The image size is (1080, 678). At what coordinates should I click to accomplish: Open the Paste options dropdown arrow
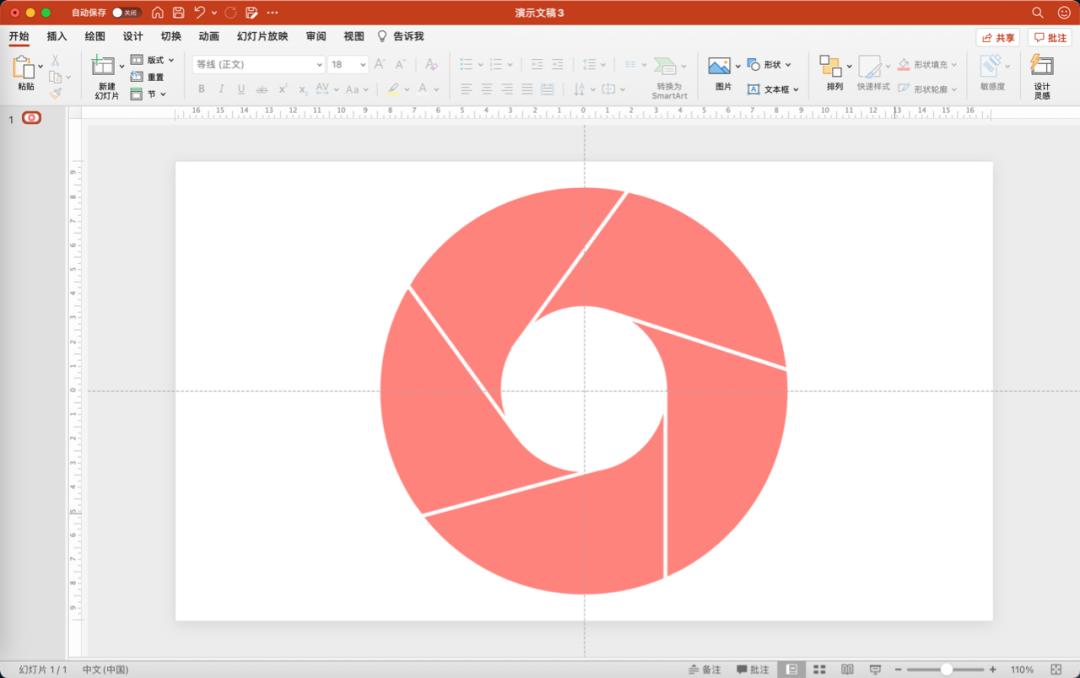click(x=41, y=66)
